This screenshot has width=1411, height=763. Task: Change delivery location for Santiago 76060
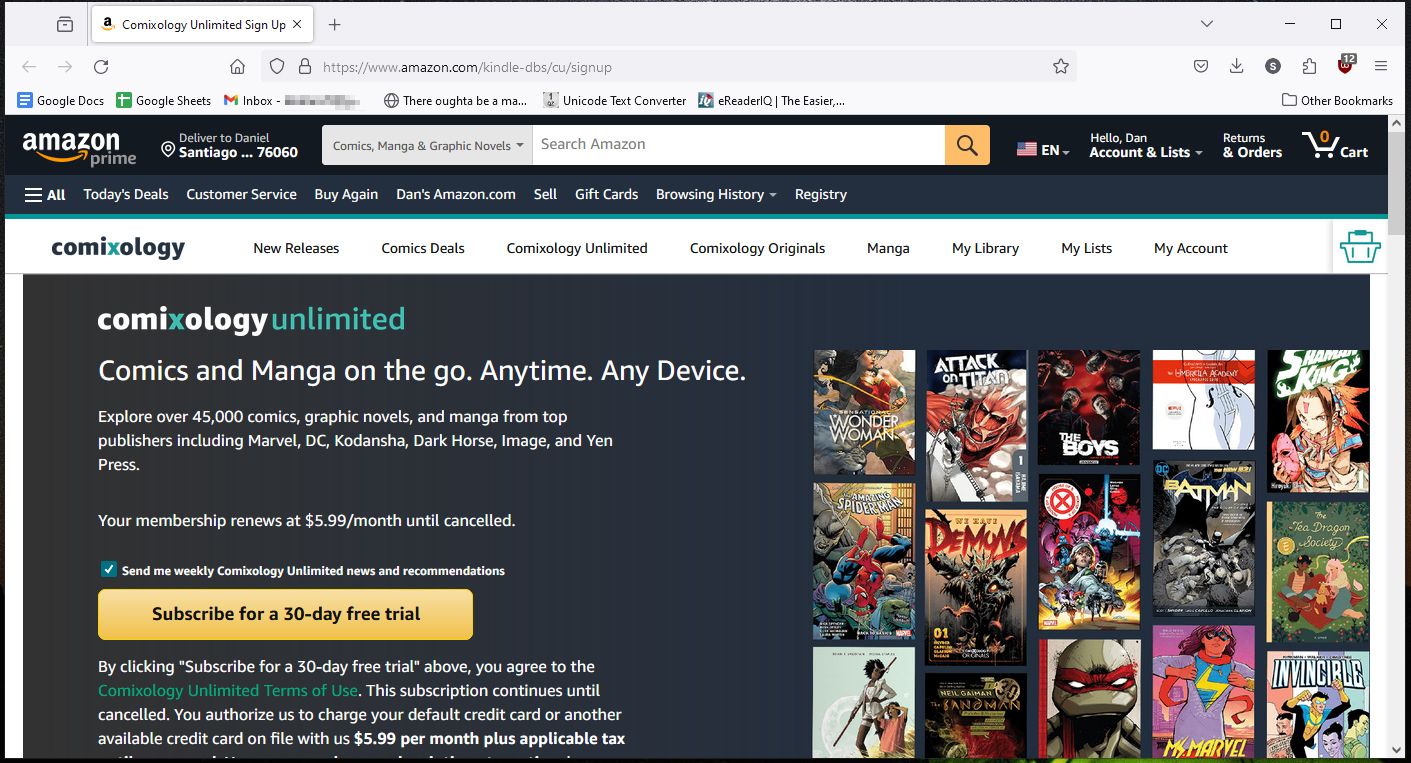[x=230, y=146]
